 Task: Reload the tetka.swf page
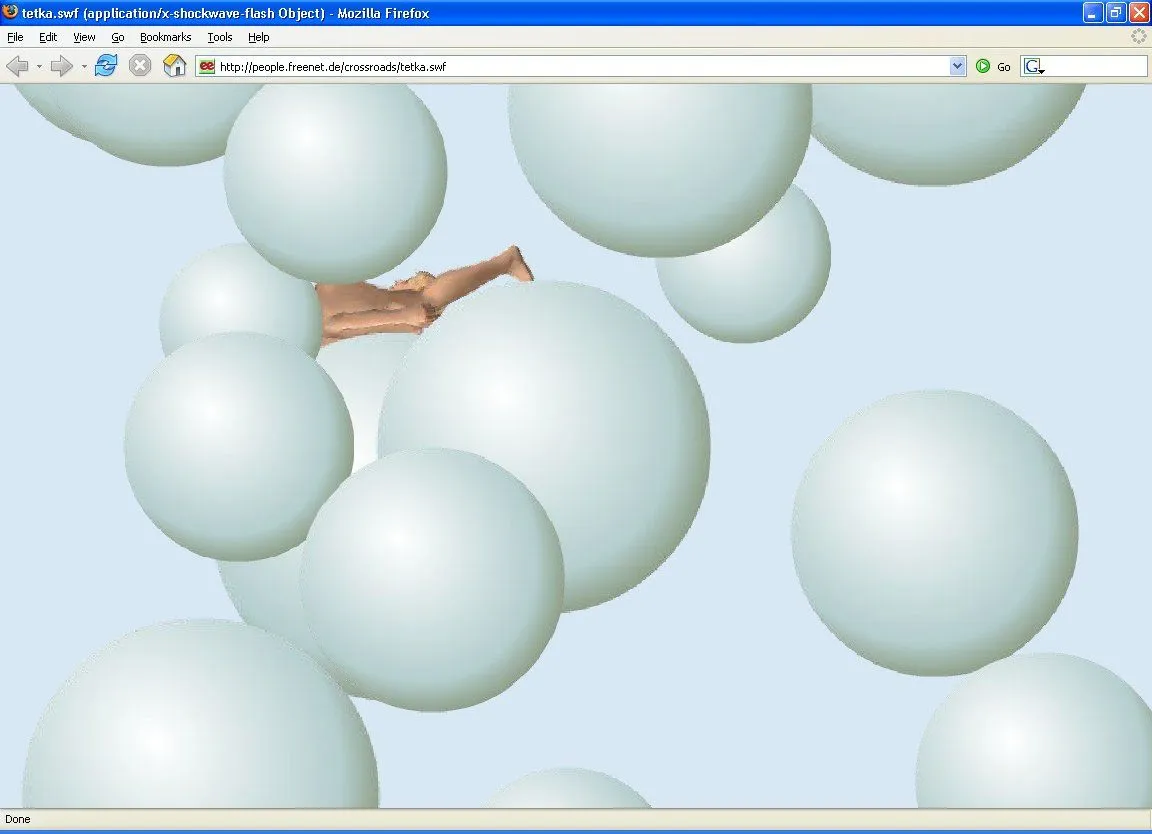click(x=104, y=66)
